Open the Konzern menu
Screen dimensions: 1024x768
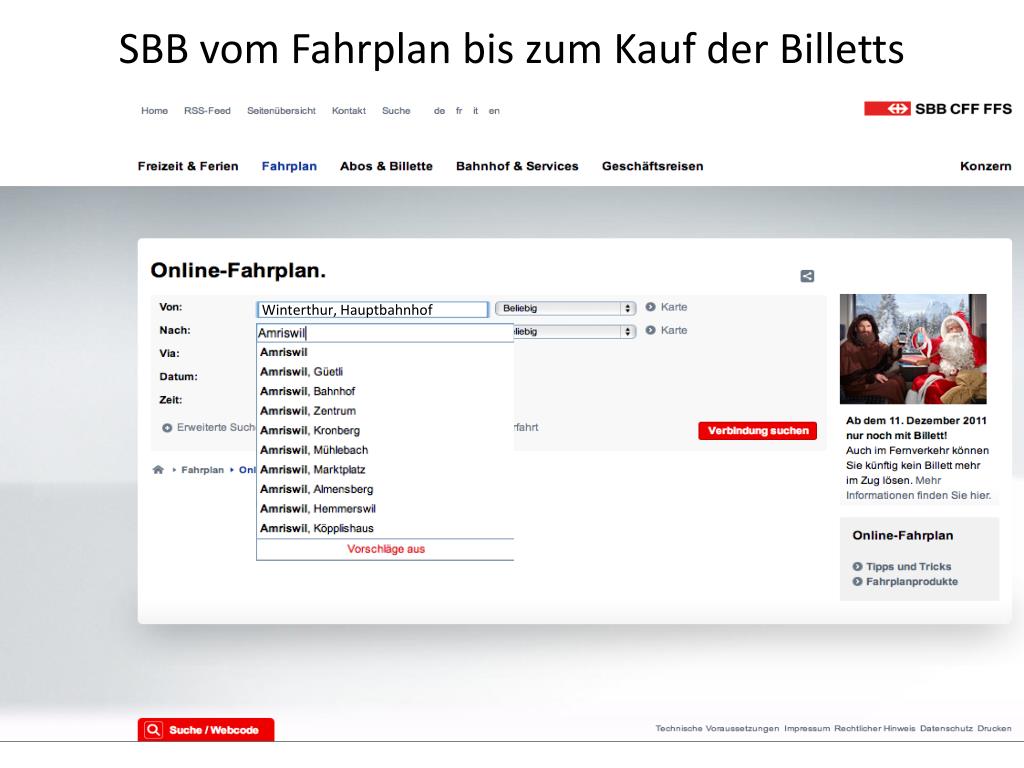coord(985,167)
